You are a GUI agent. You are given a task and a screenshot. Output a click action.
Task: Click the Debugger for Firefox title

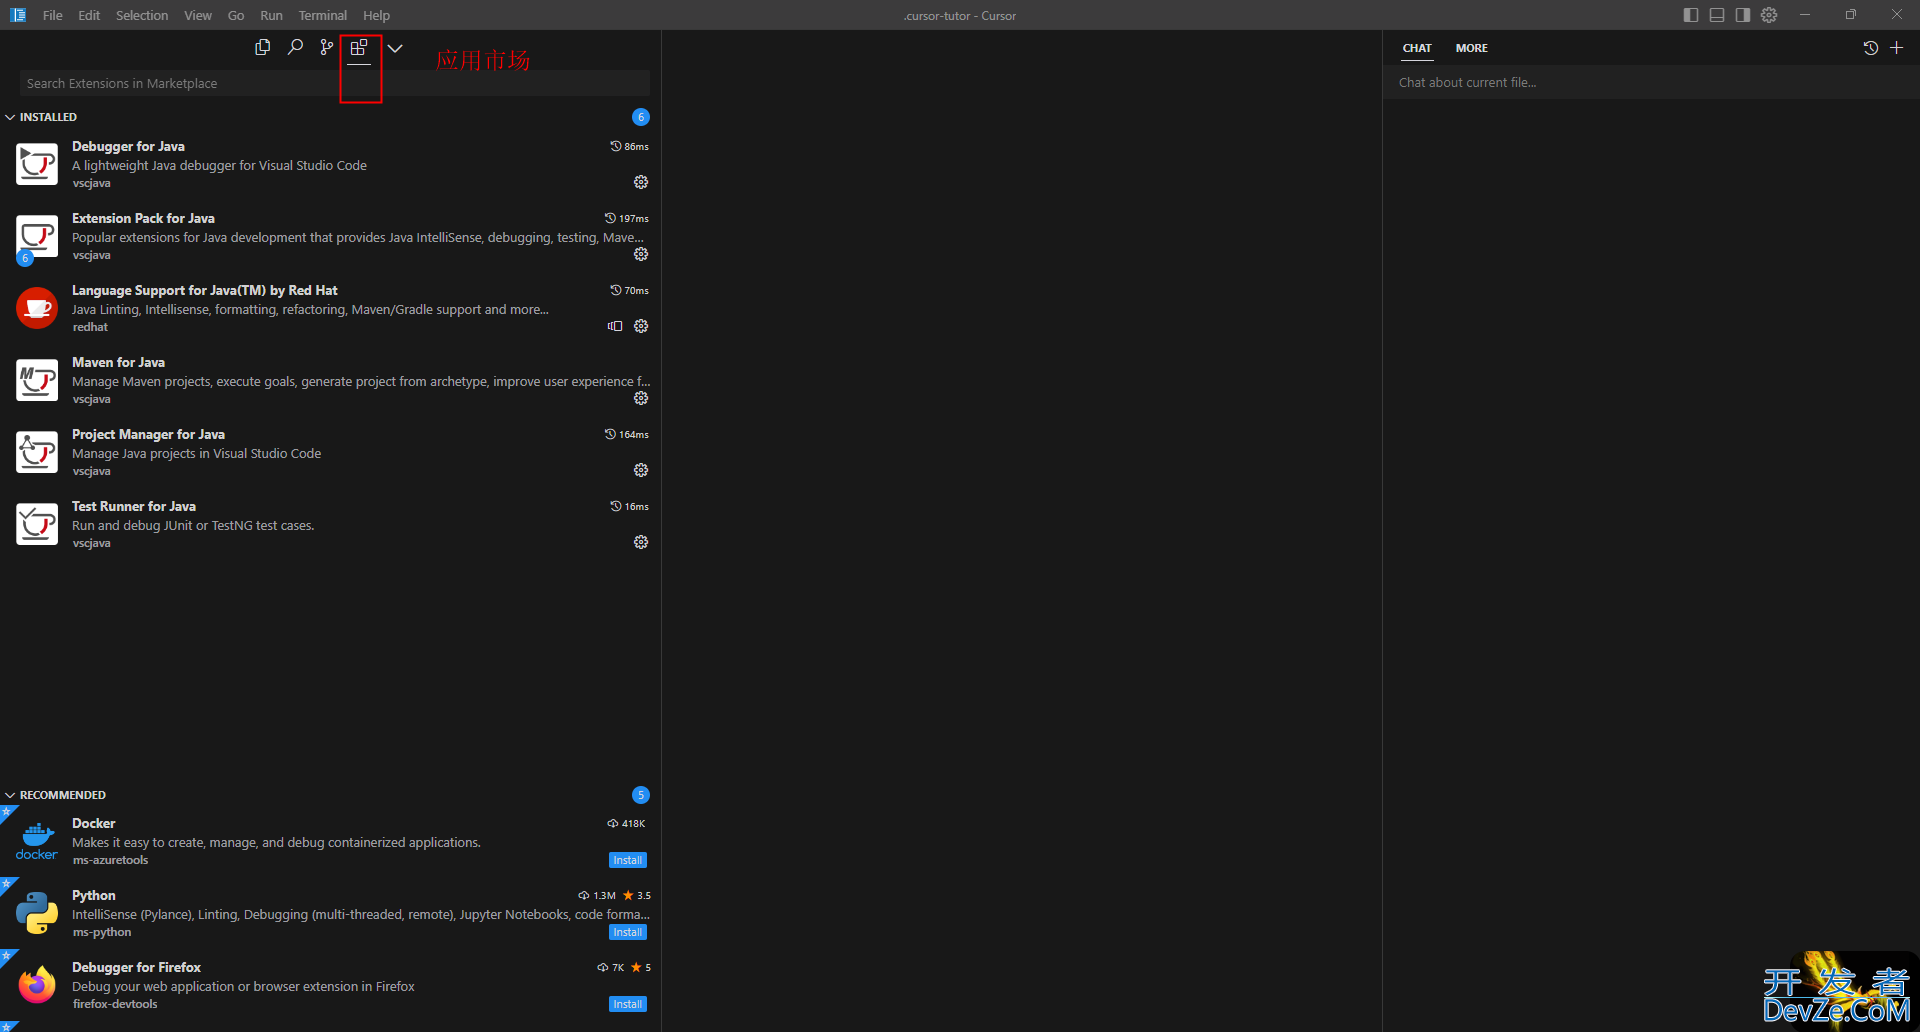pyautogui.click(x=136, y=967)
